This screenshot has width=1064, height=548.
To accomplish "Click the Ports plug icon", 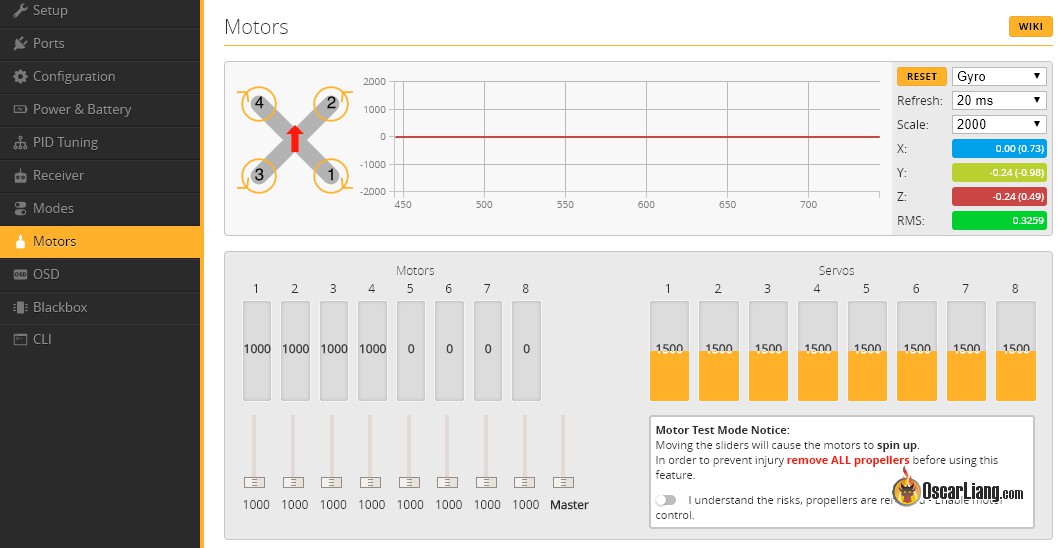I will [20, 44].
